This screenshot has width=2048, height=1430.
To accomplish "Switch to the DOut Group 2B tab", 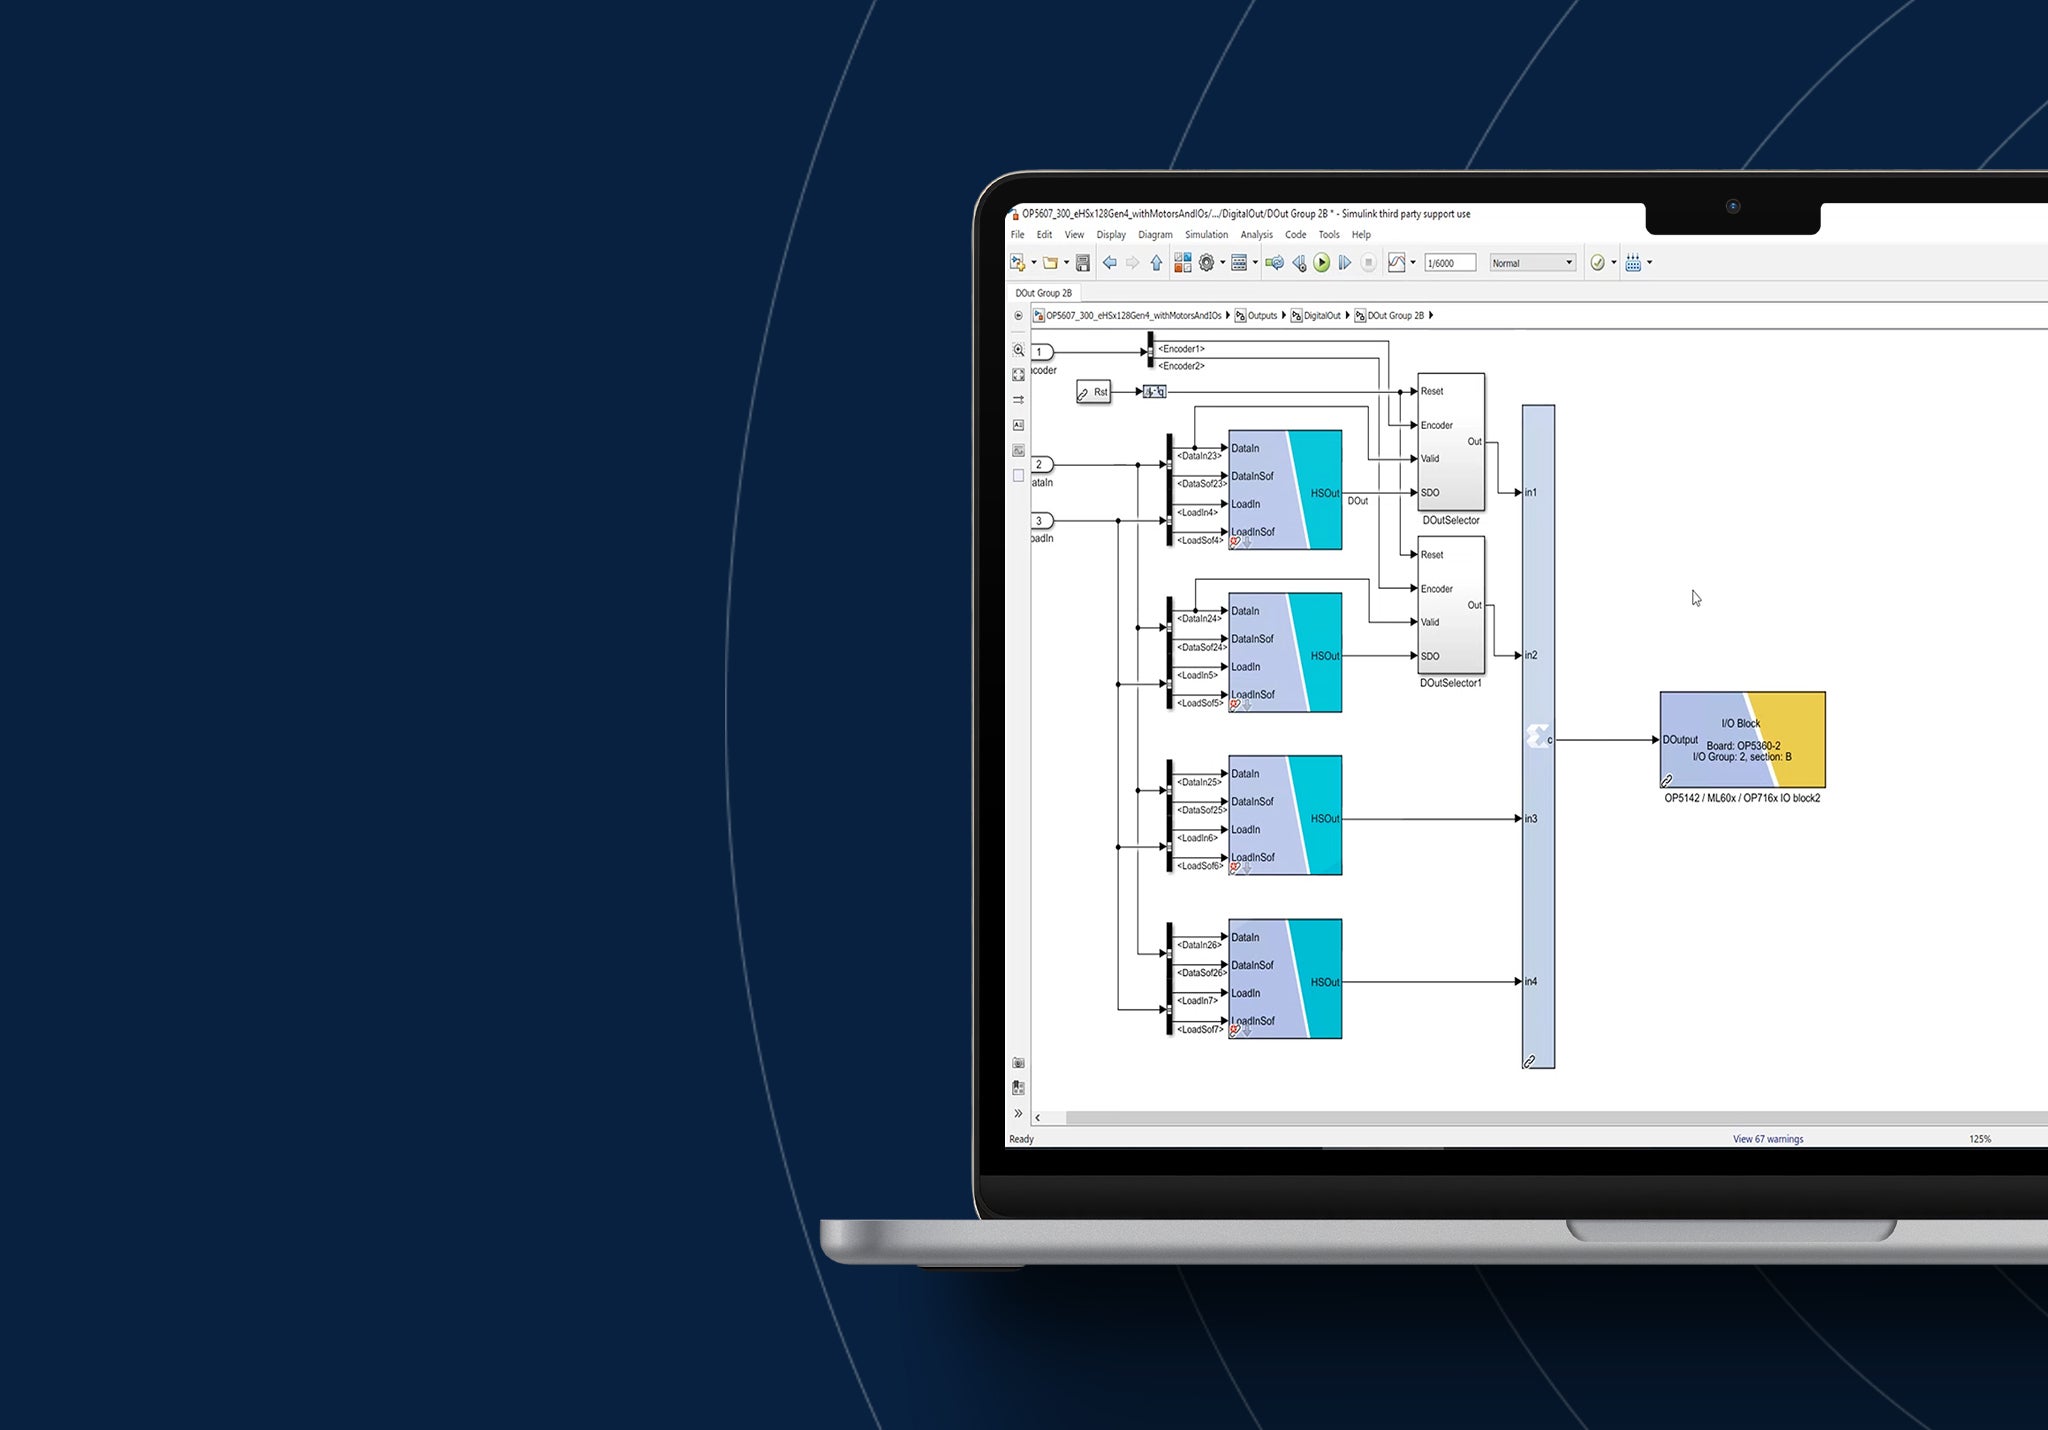I will click(x=1044, y=293).
